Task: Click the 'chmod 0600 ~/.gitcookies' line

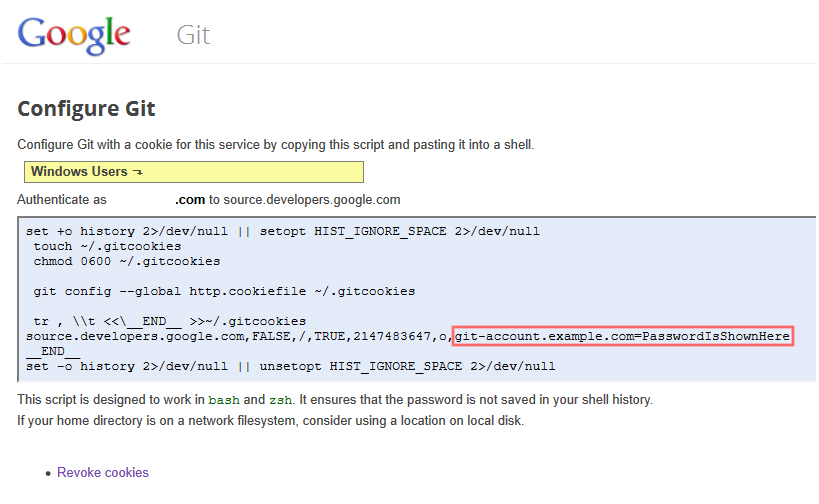Action: coord(126,261)
